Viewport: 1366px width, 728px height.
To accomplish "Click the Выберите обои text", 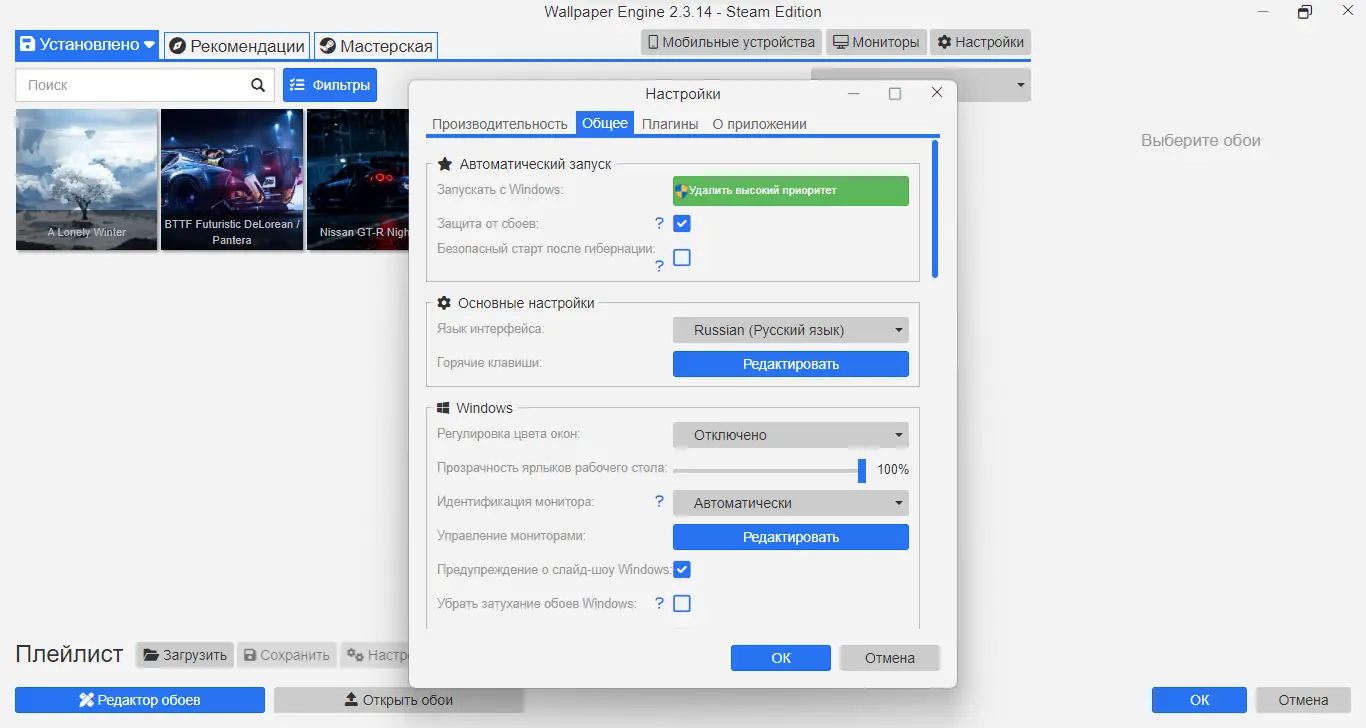I will (1201, 141).
